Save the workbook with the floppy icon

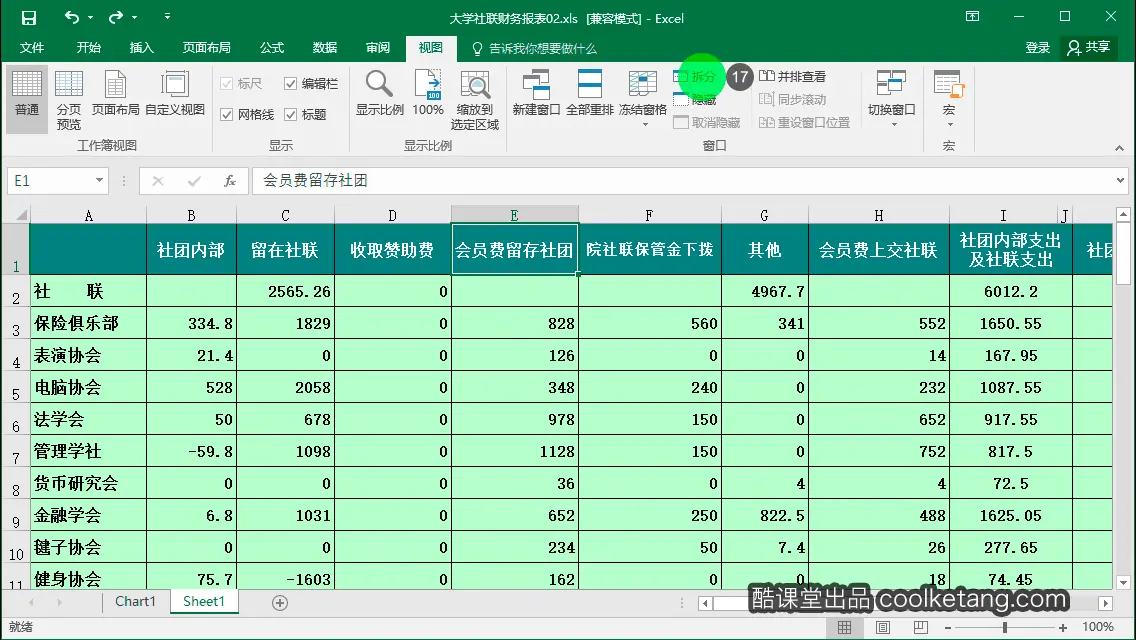[28, 17]
